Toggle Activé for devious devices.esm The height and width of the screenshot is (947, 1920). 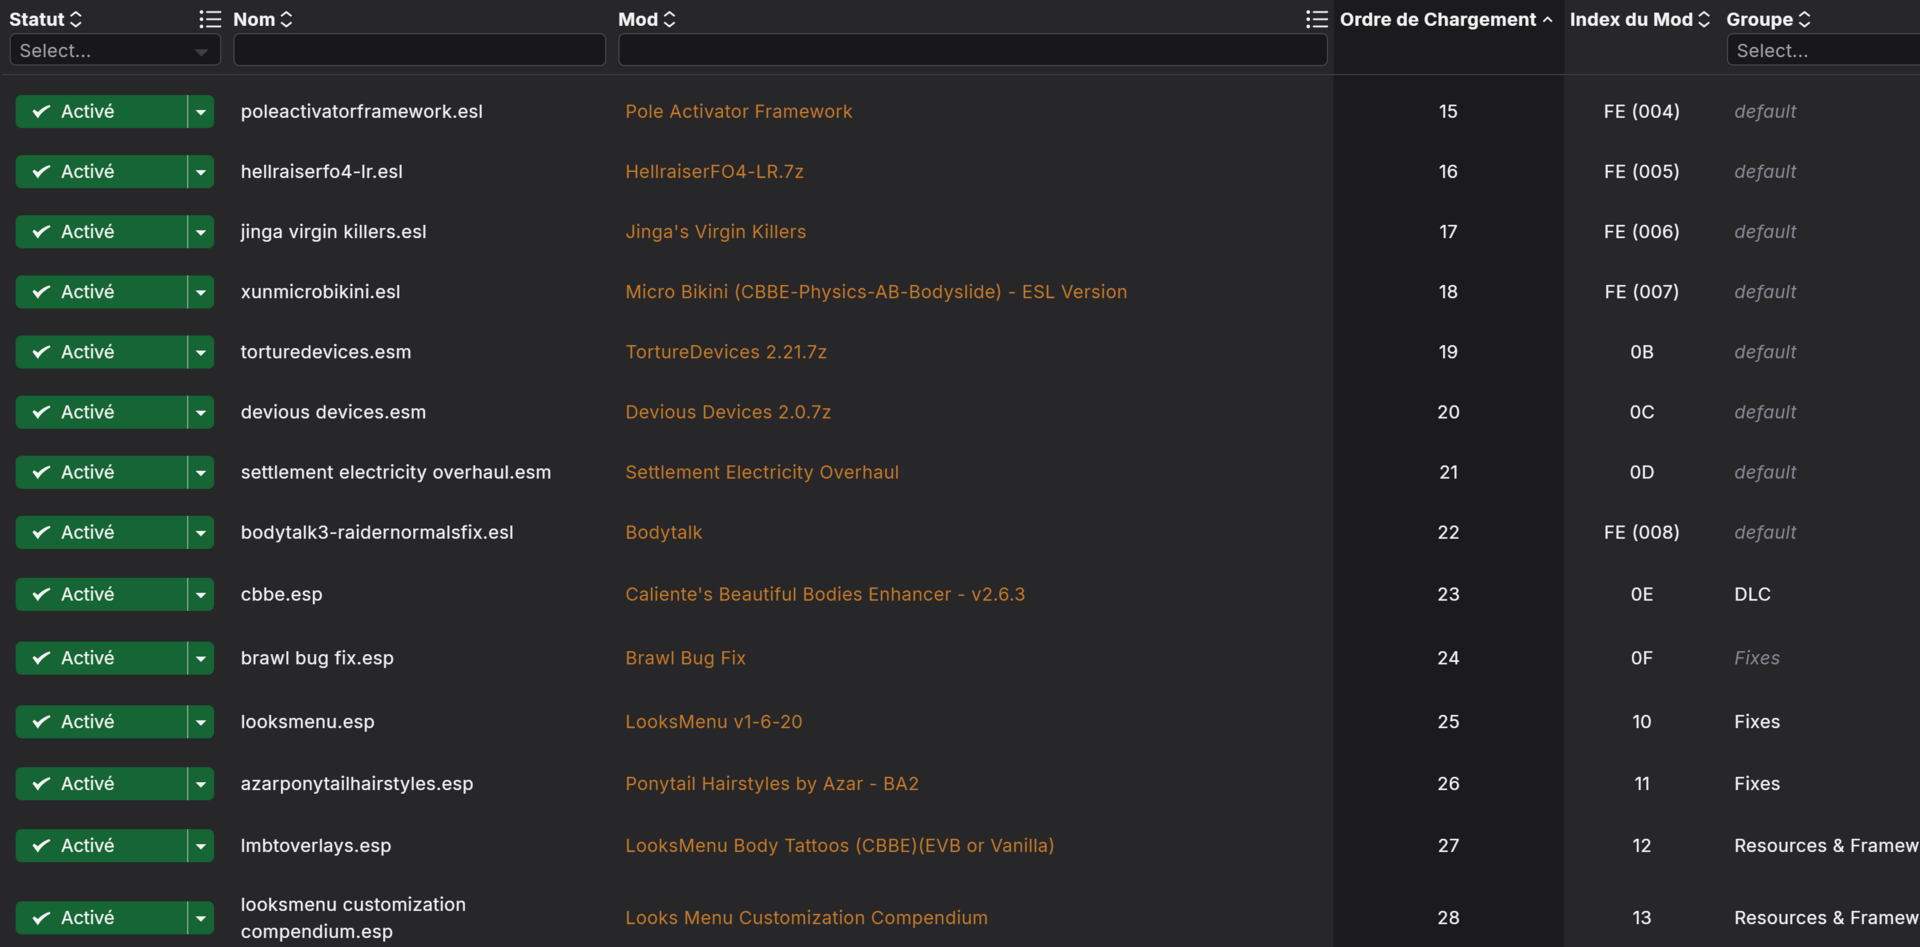point(101,411)
